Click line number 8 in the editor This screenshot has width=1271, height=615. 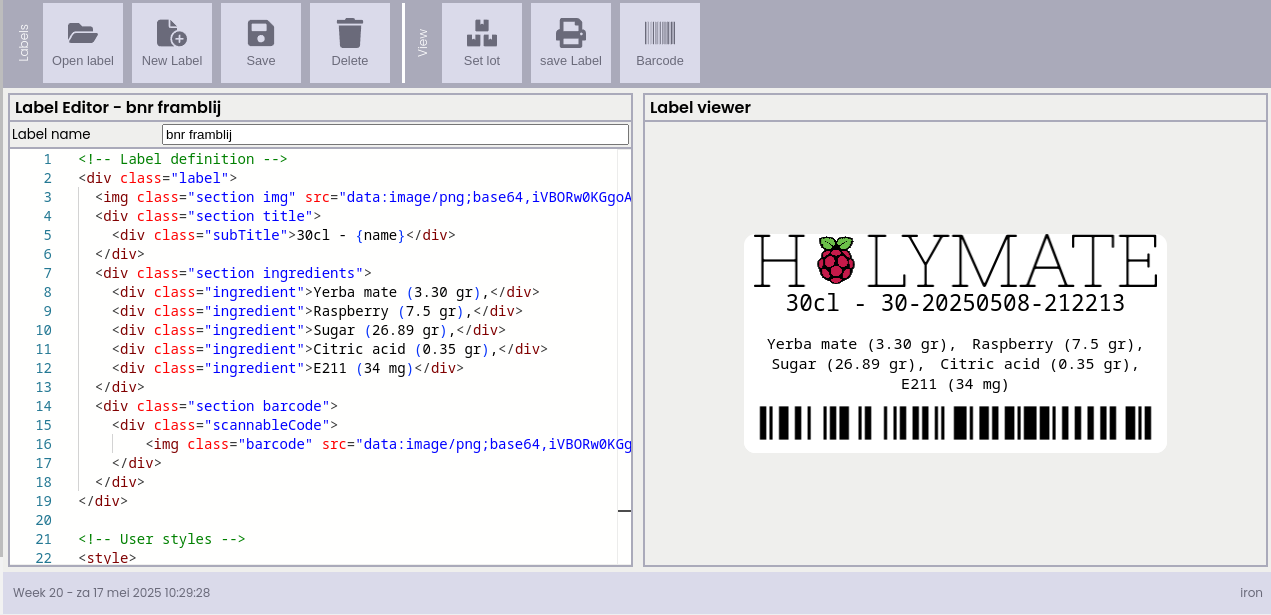pos(47,292)
